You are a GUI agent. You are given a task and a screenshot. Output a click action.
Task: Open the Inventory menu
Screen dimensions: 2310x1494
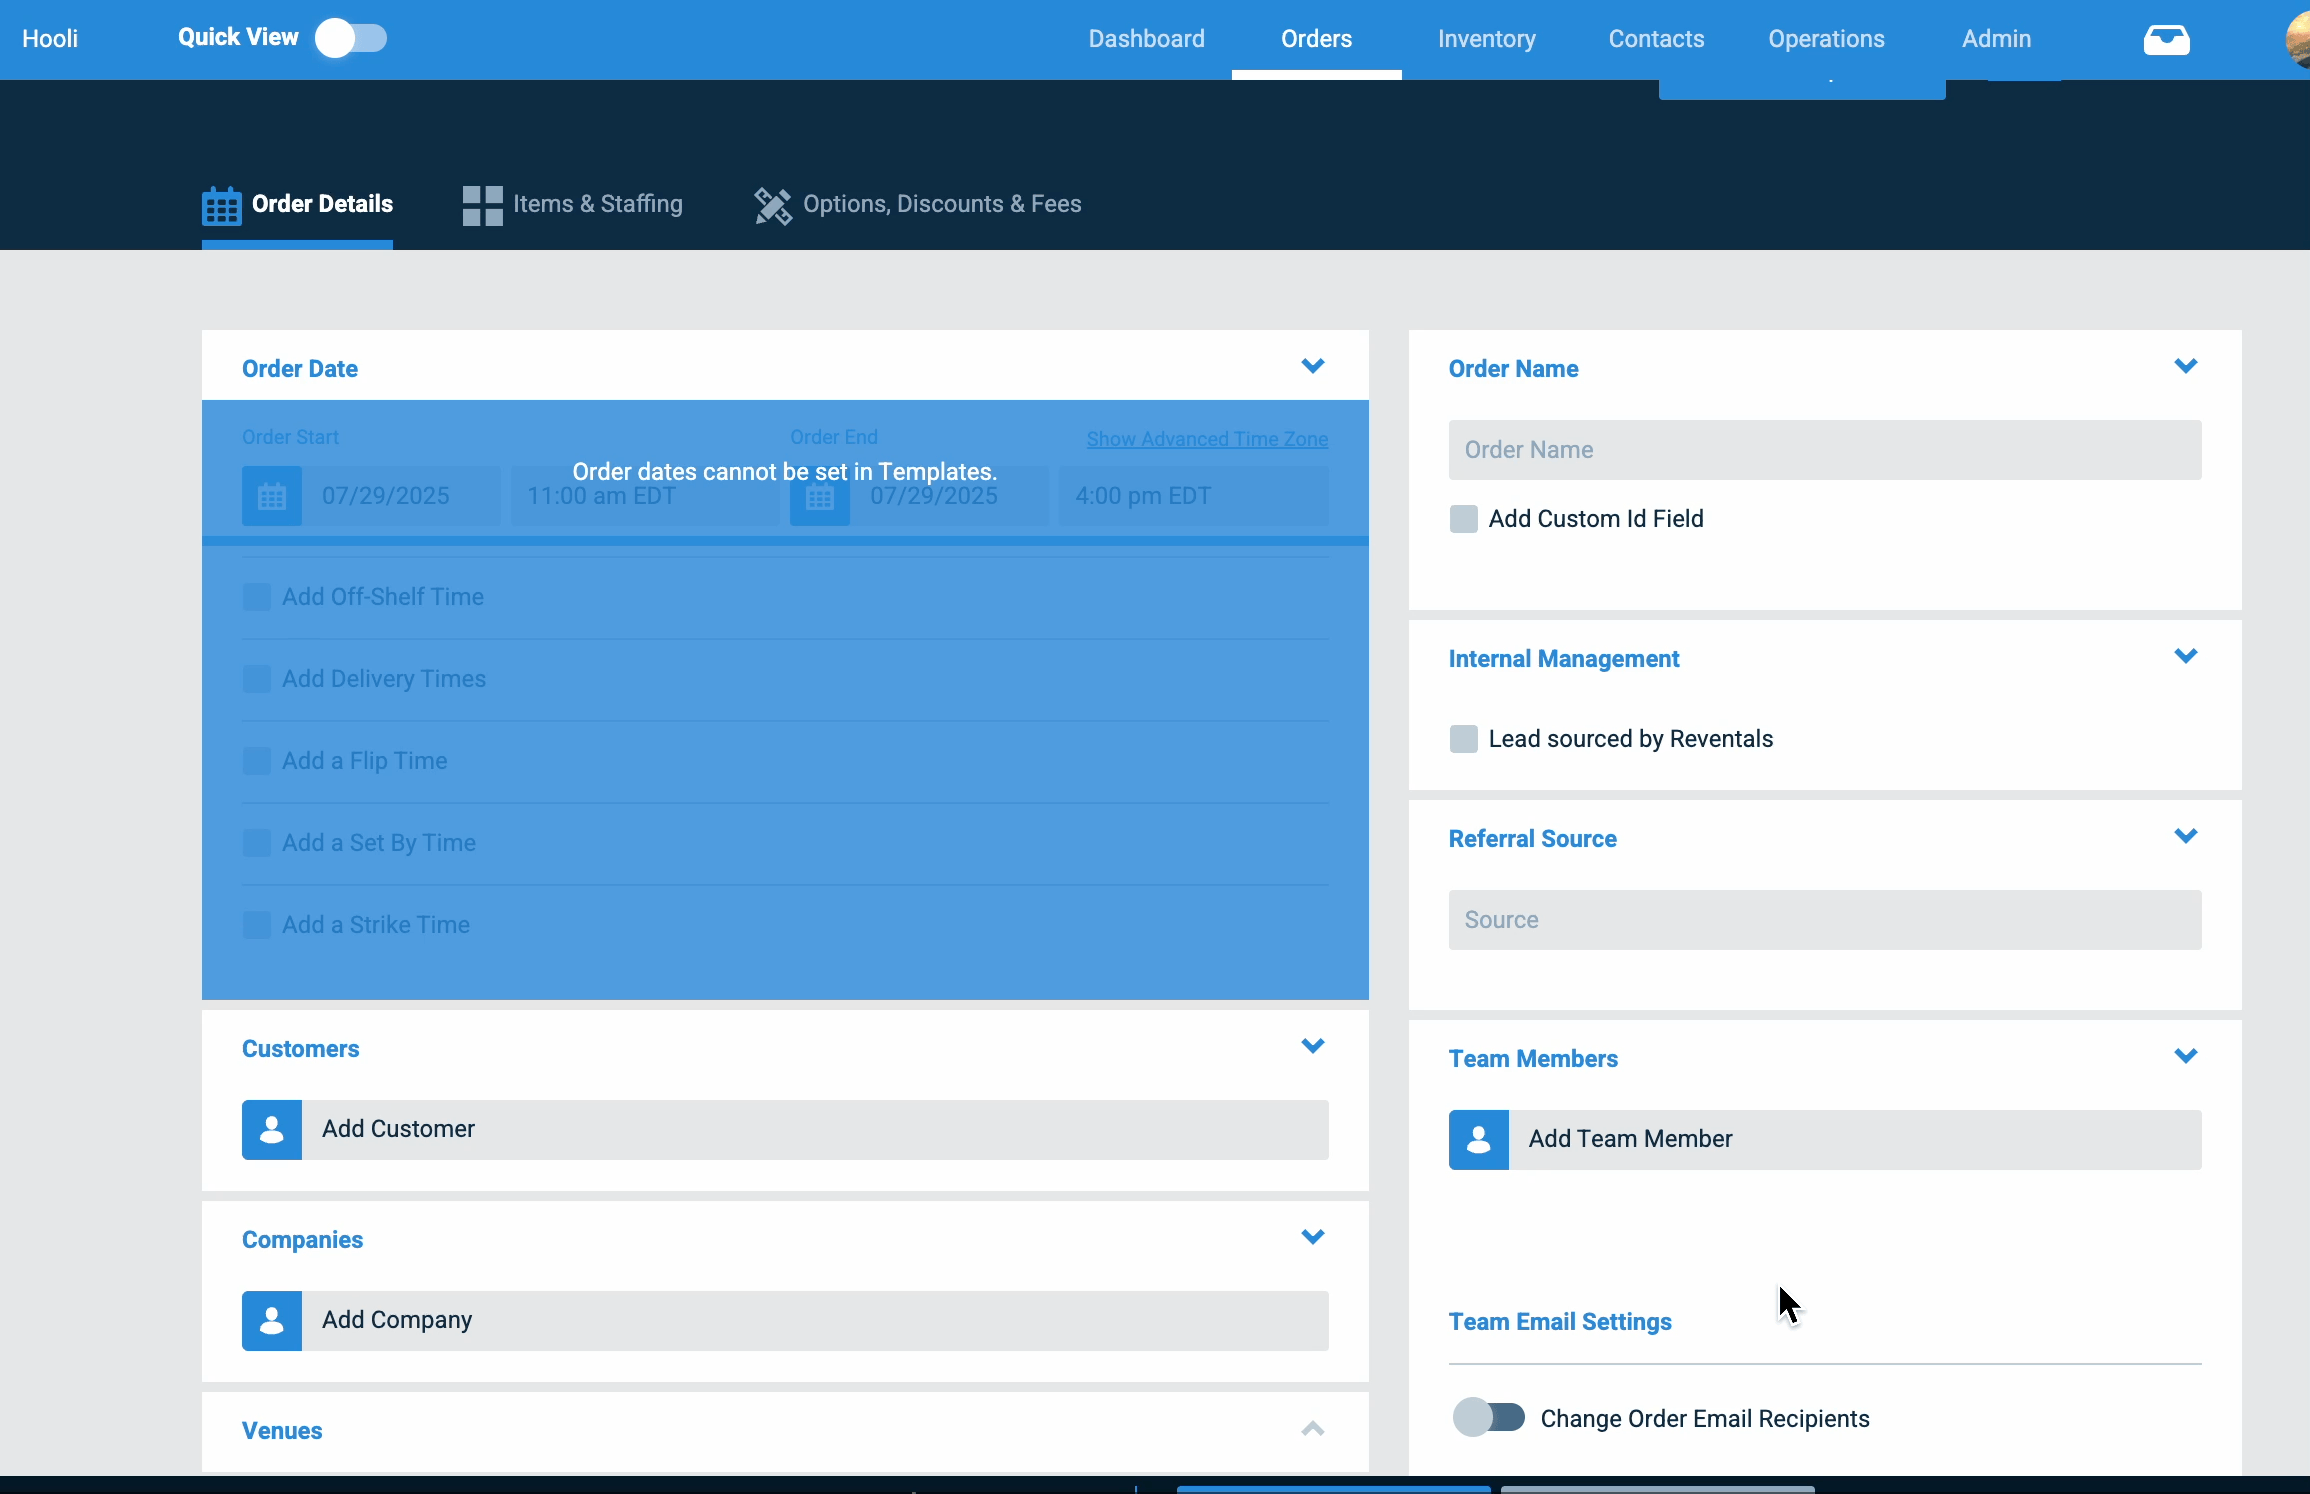[1486, 39]
